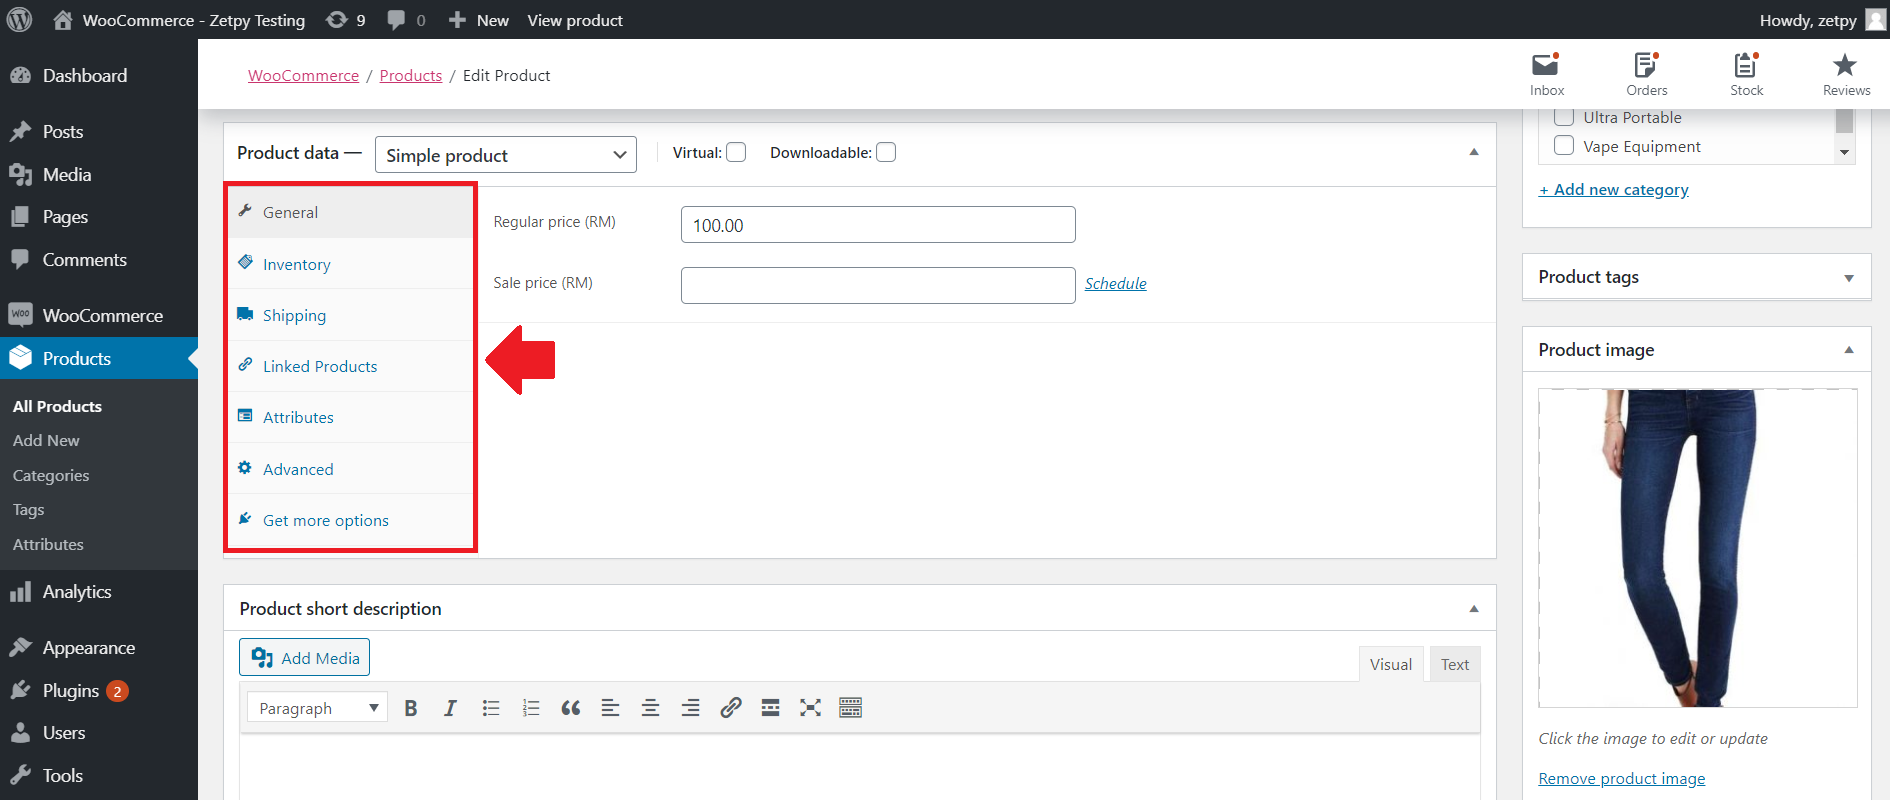The width and height of the screenshot is (1890, 800).
Task: Select the Advanced product data tab
Action: pos(350,469)
